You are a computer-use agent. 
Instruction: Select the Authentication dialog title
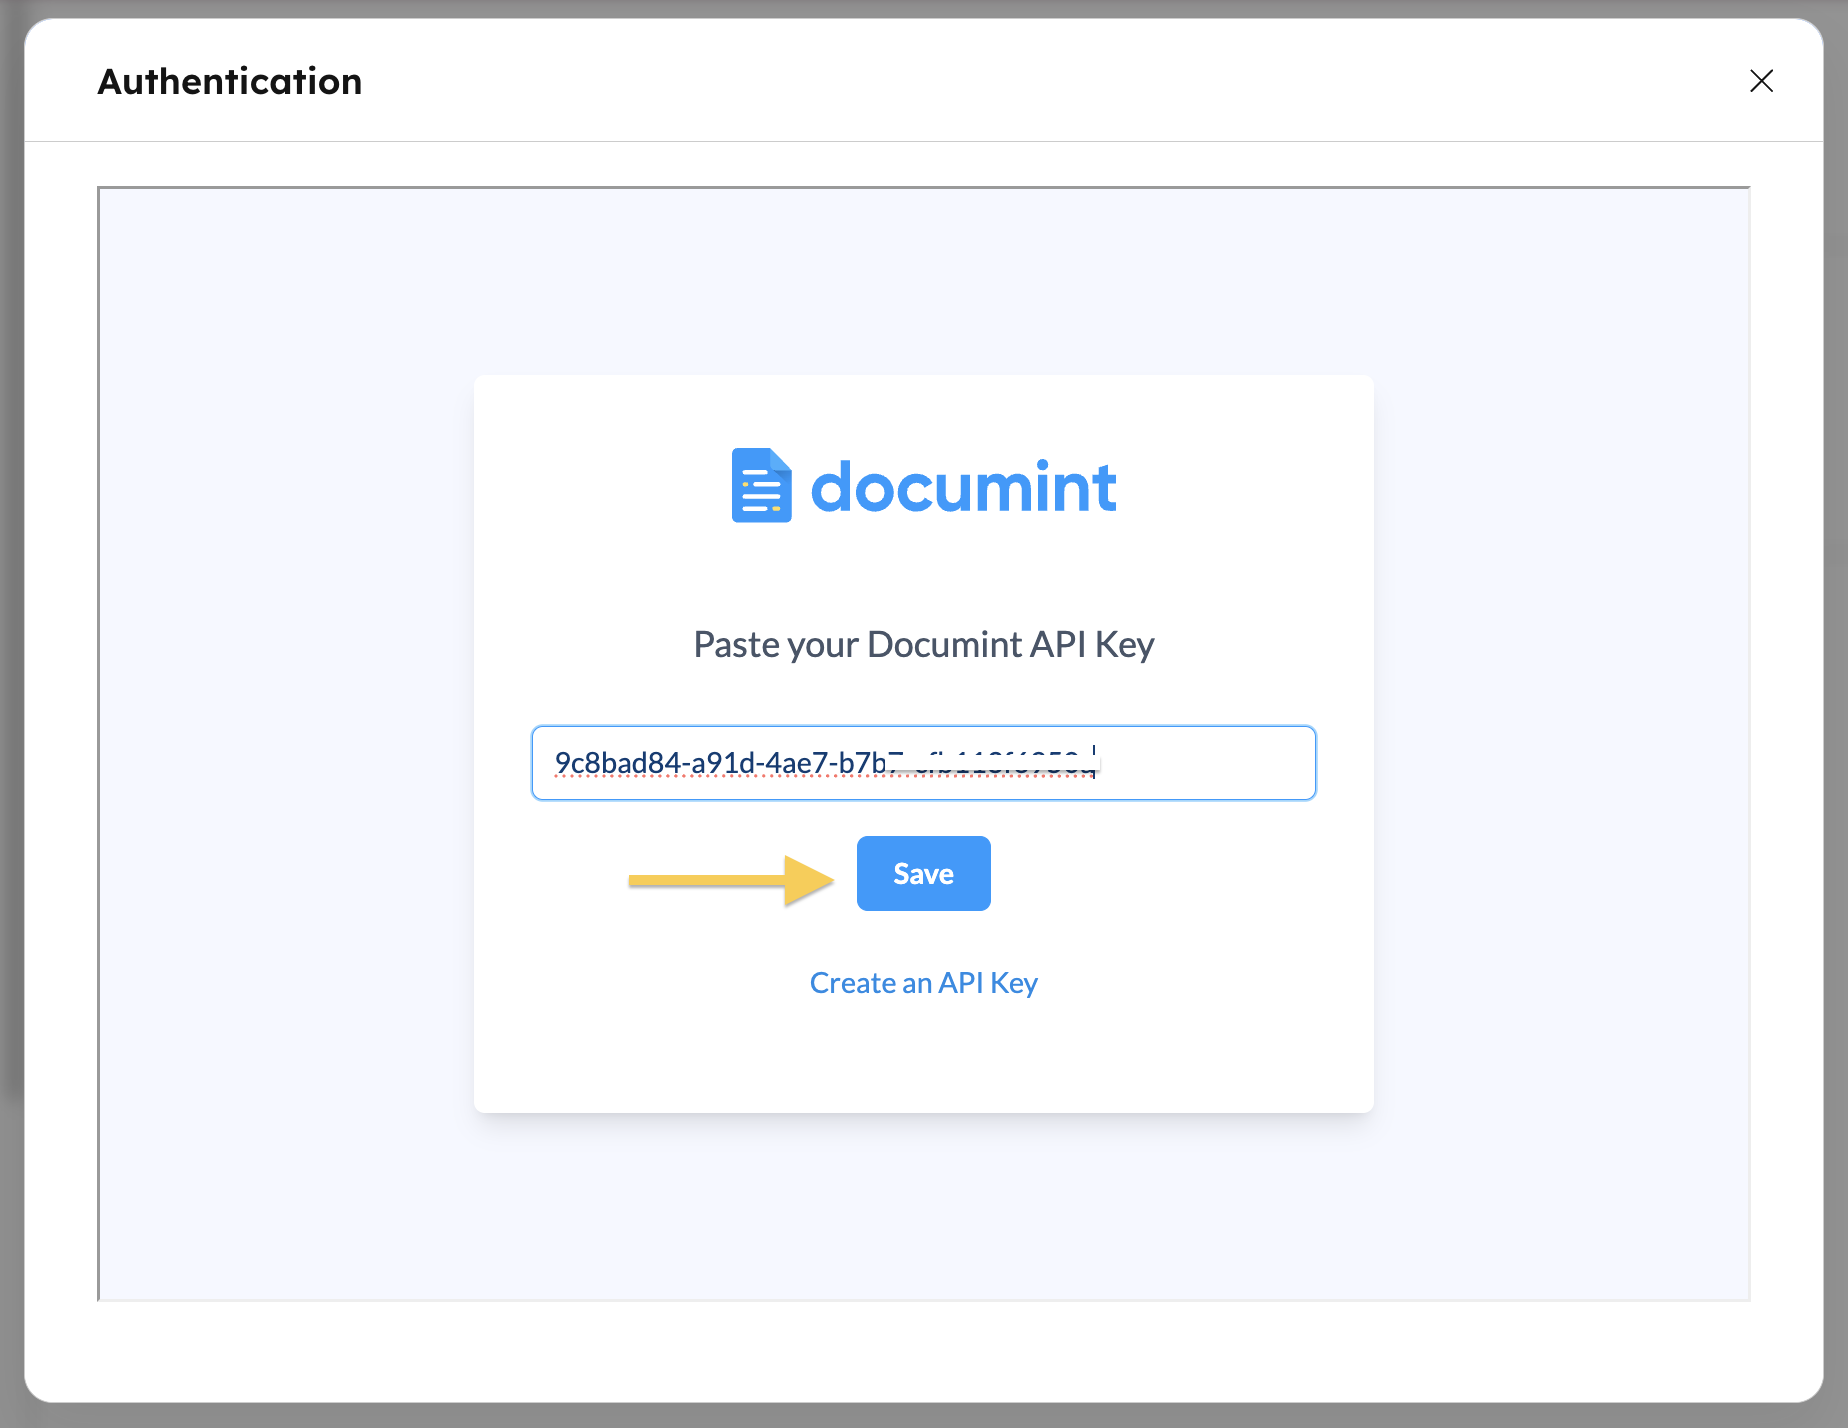(x=230, y=81)
